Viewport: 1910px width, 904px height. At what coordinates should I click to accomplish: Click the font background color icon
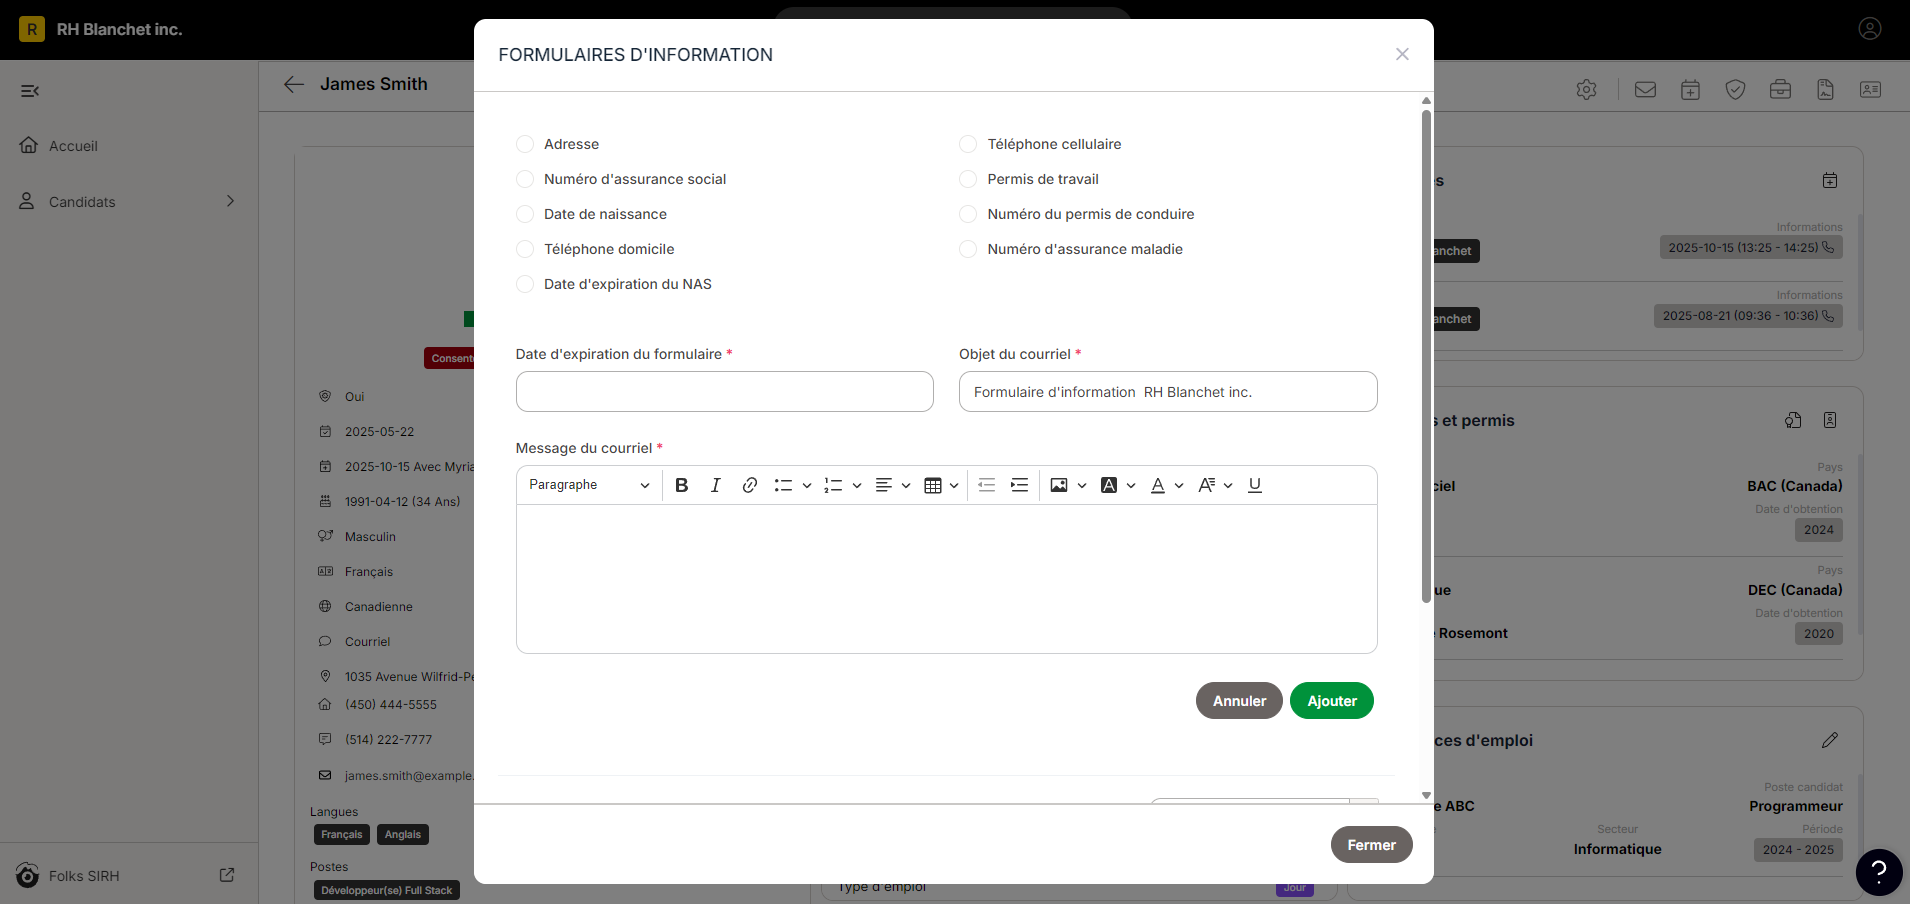pos(1108,485)
